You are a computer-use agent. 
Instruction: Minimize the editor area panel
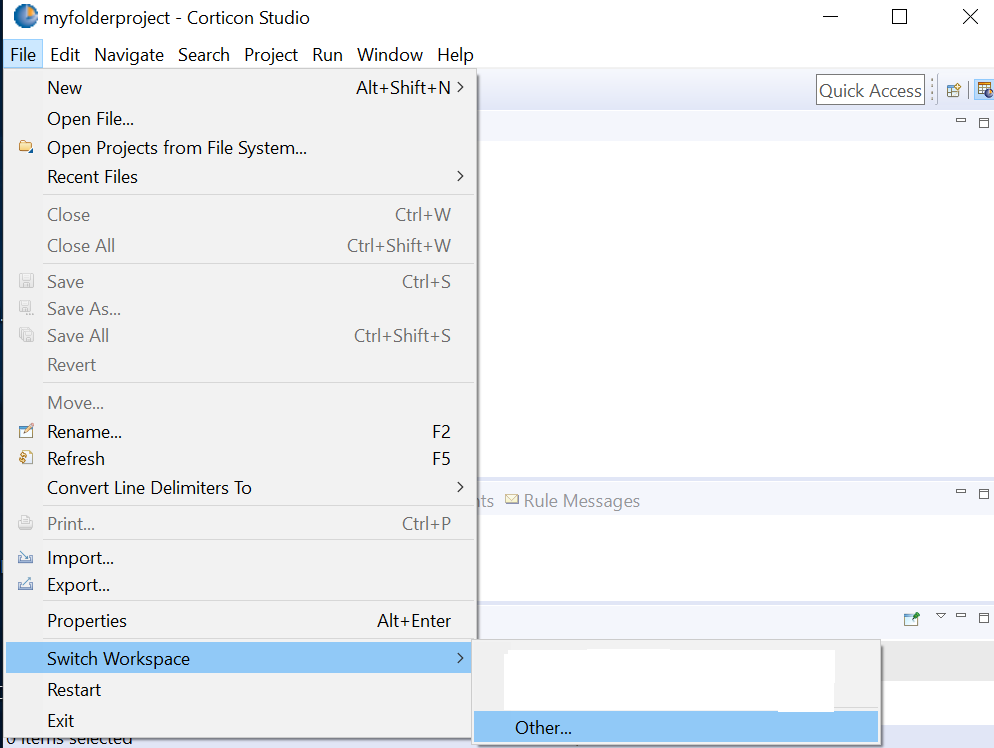(x=961, y=120)
